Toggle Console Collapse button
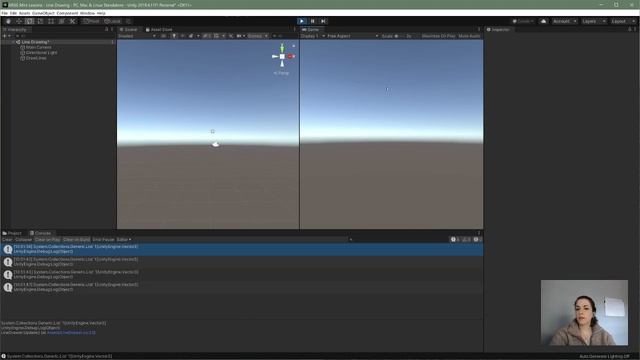 23,240
